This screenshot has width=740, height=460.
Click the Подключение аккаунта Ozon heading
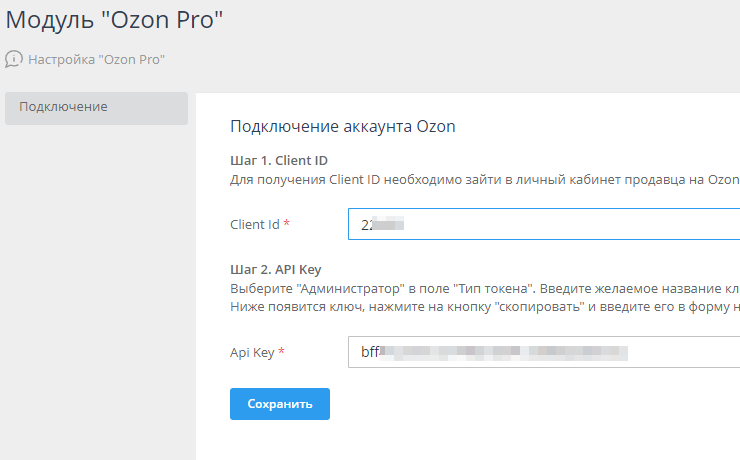point(342,126)
